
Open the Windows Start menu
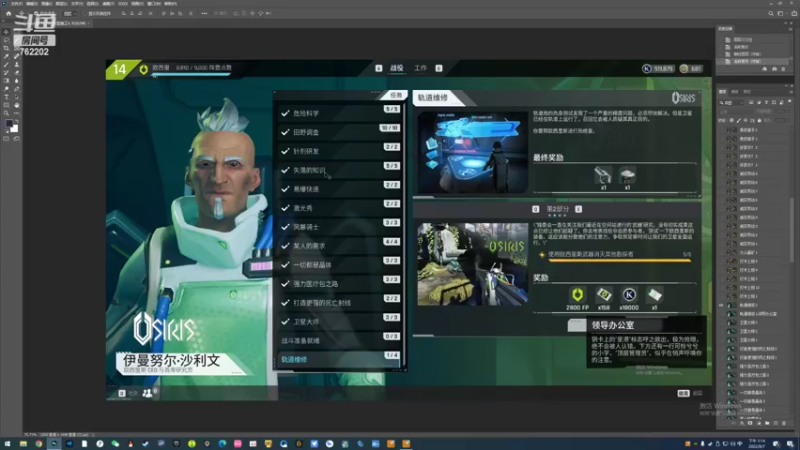pos(7,444)
